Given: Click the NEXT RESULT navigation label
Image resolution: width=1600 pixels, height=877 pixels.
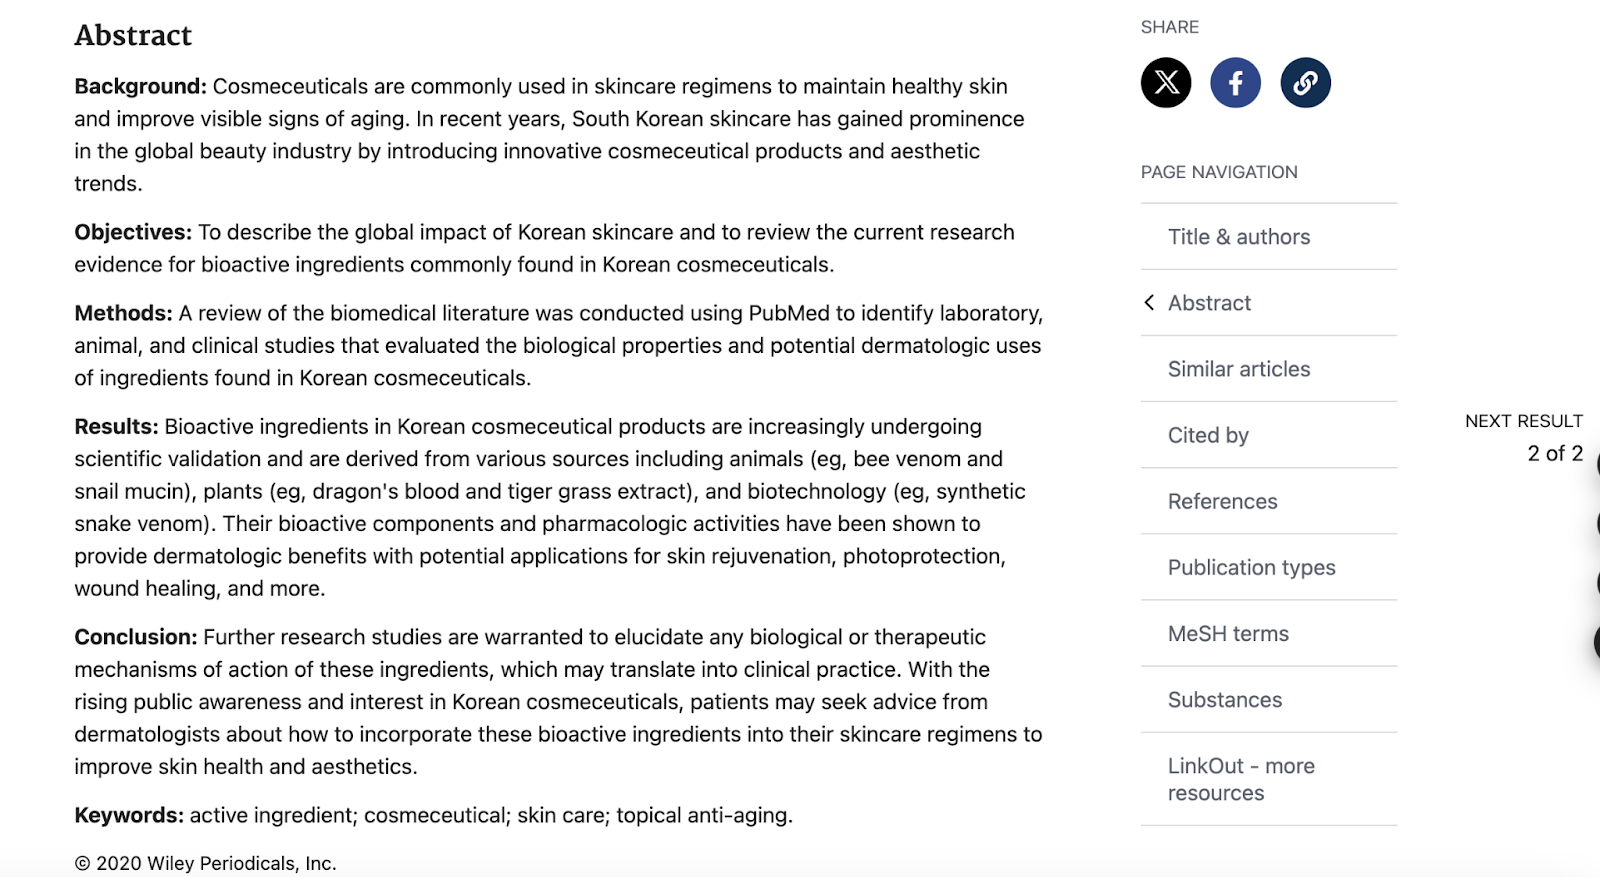Looking at the screenshot, I should coord(1523,421).
